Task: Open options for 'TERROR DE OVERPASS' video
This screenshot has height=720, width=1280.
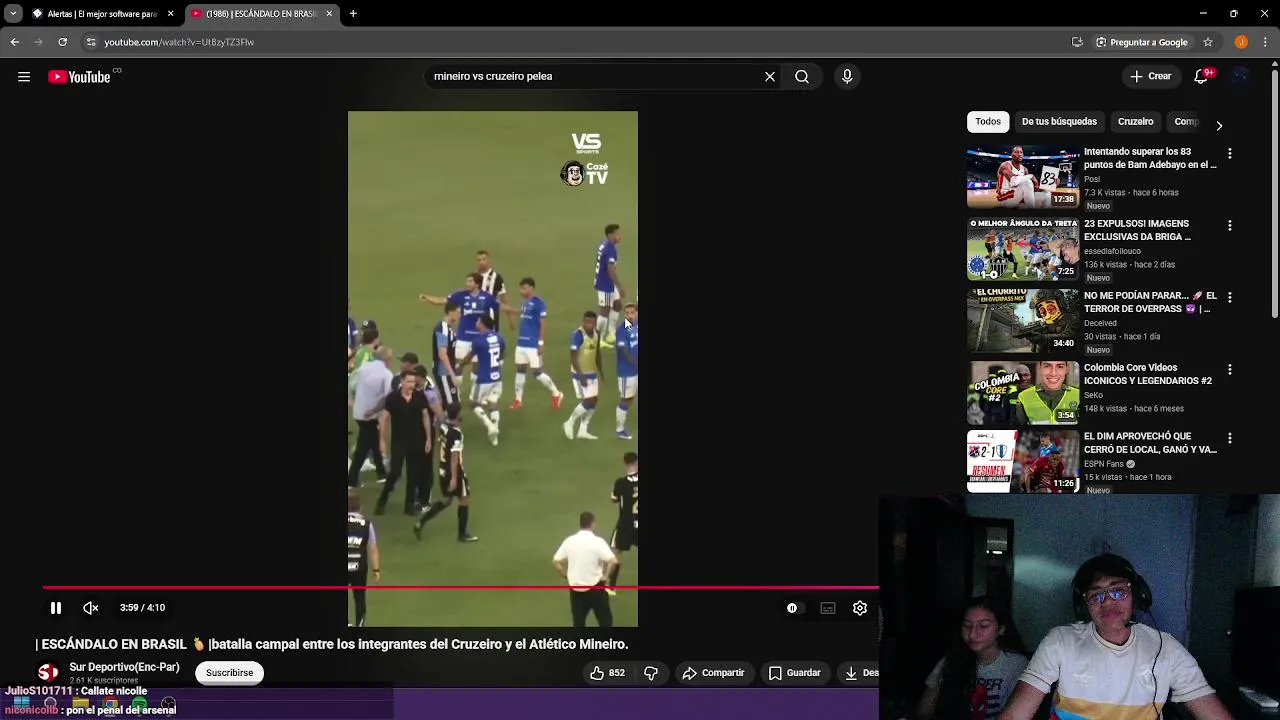Action: click(x=1230, y=298)
